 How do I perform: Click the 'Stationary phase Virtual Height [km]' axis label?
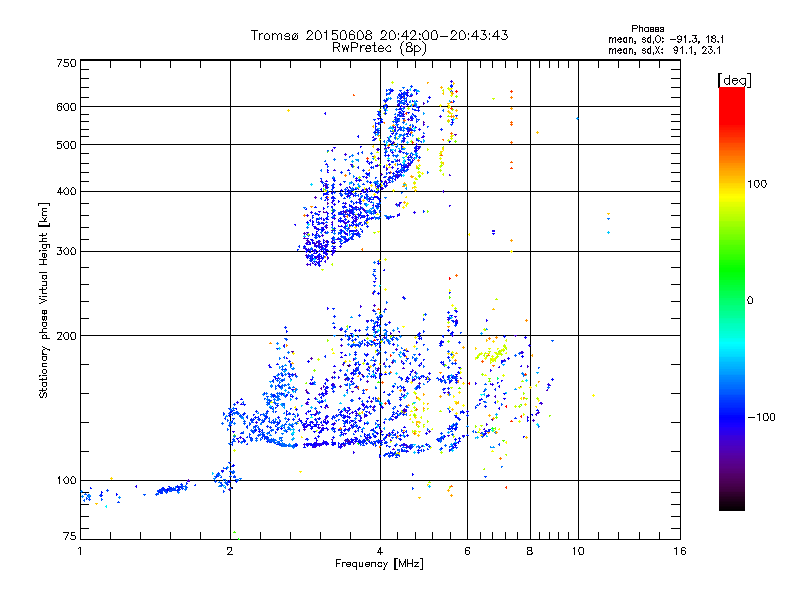click(44, 301)
